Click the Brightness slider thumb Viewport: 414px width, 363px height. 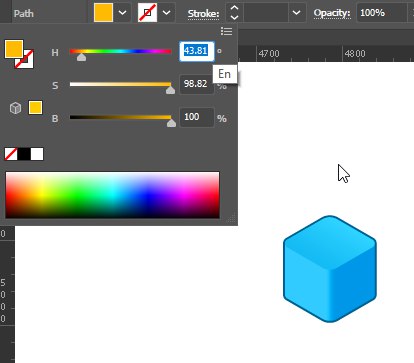(x=171, y=123)
